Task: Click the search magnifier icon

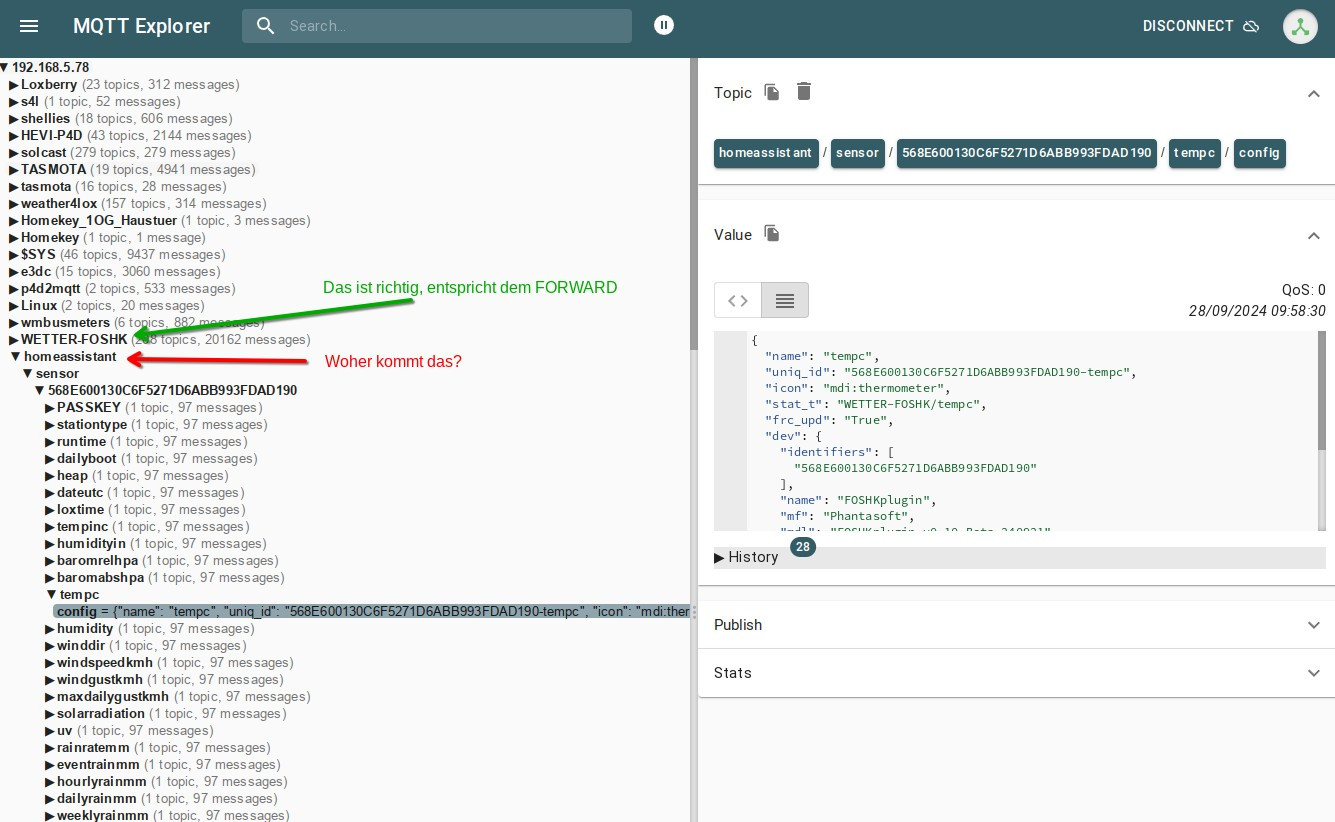Action: point(266,26)
